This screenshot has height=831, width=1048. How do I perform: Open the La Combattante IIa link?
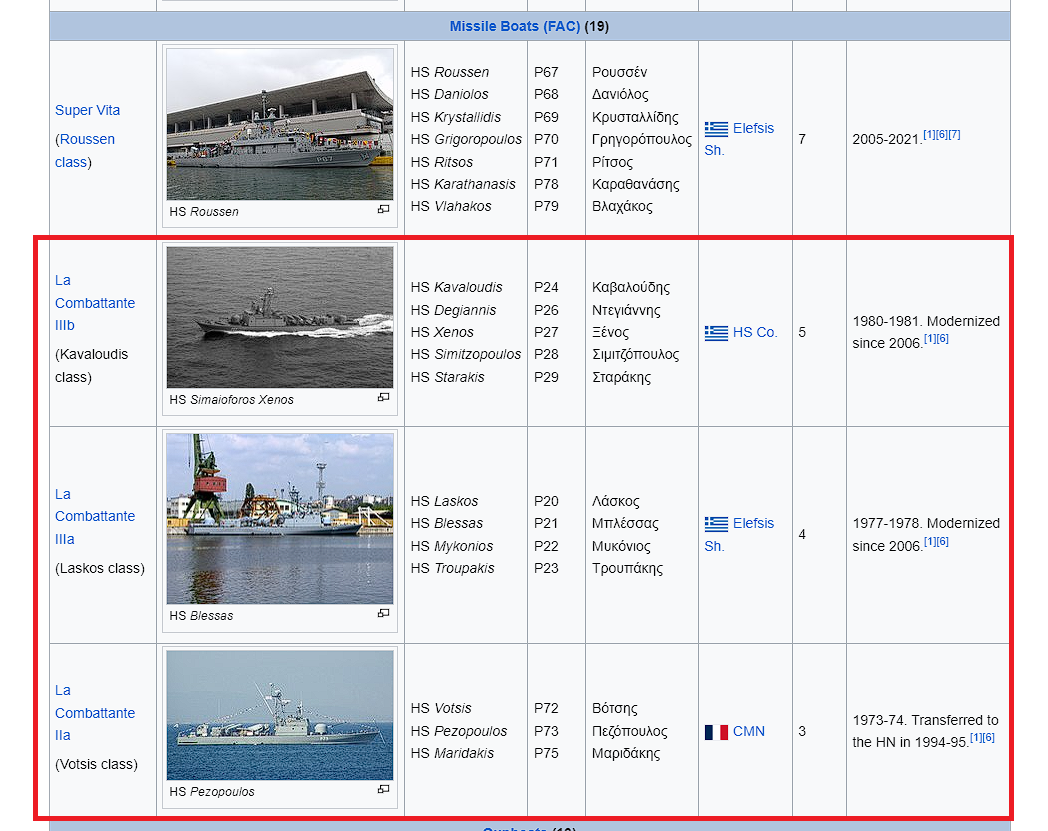tap(95, 713)
